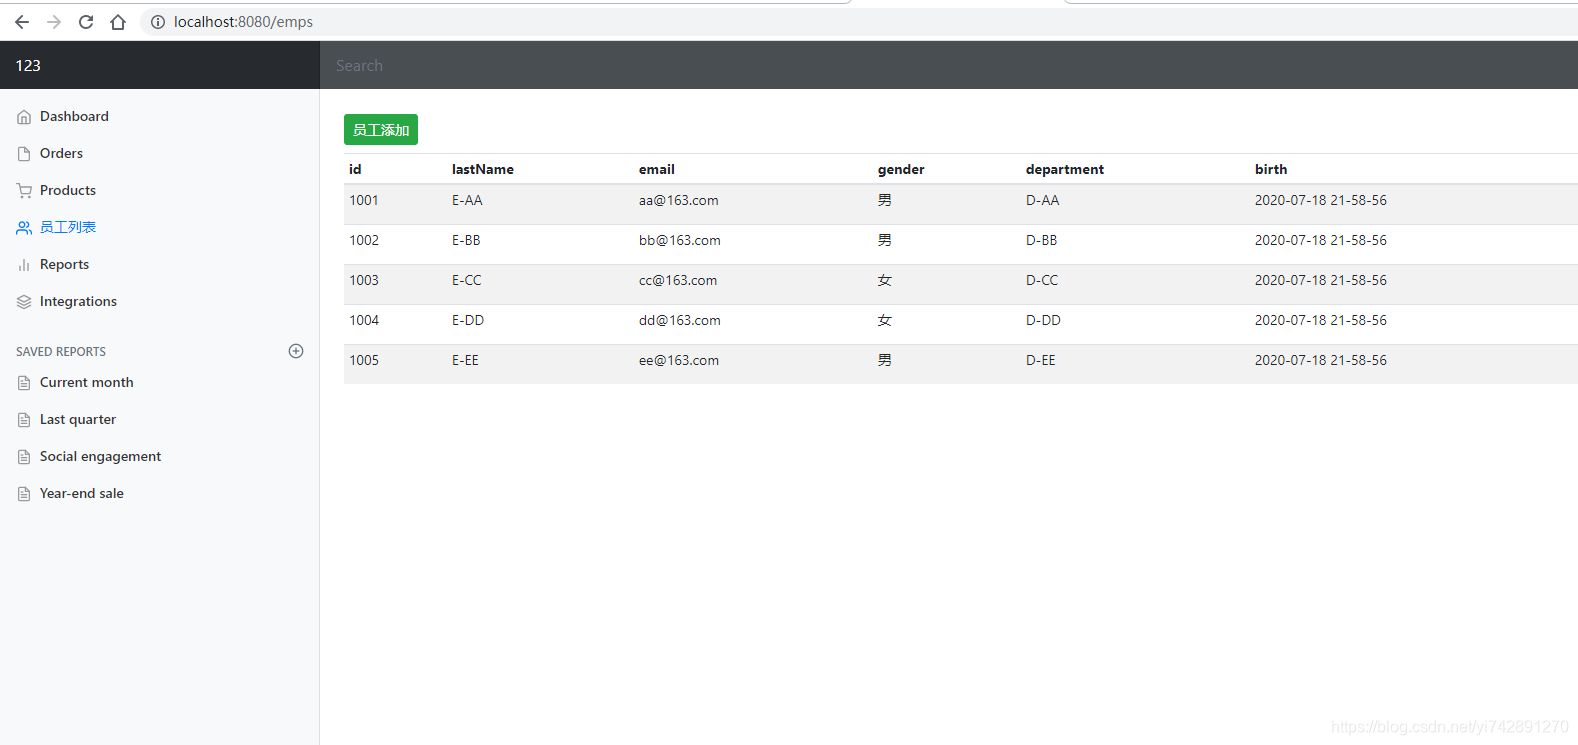Click the department cell D-EE
Screen dimensions: 1578x745
[x=1041, y=360]
